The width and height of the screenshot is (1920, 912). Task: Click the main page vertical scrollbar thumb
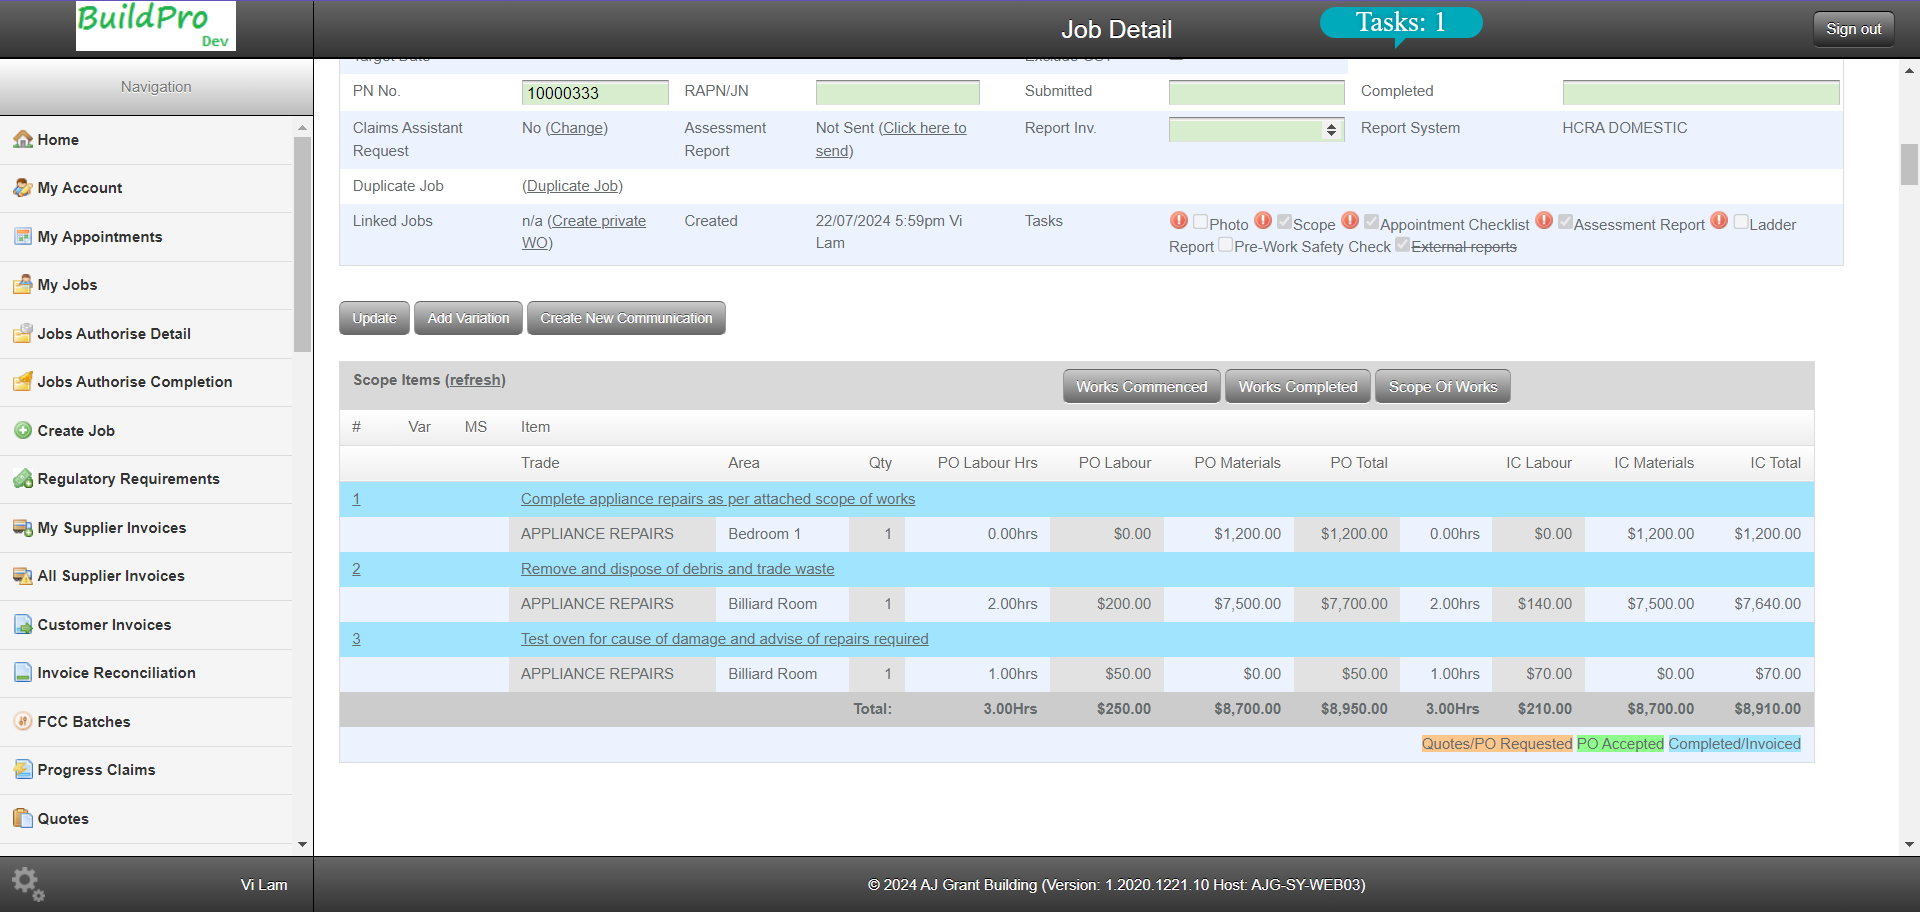(x=1909, y=165)
